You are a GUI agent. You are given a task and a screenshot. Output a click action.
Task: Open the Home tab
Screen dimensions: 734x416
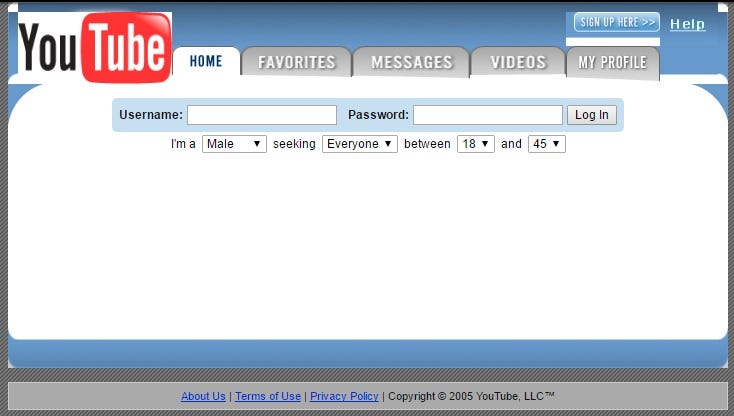(x=206, y=61)
